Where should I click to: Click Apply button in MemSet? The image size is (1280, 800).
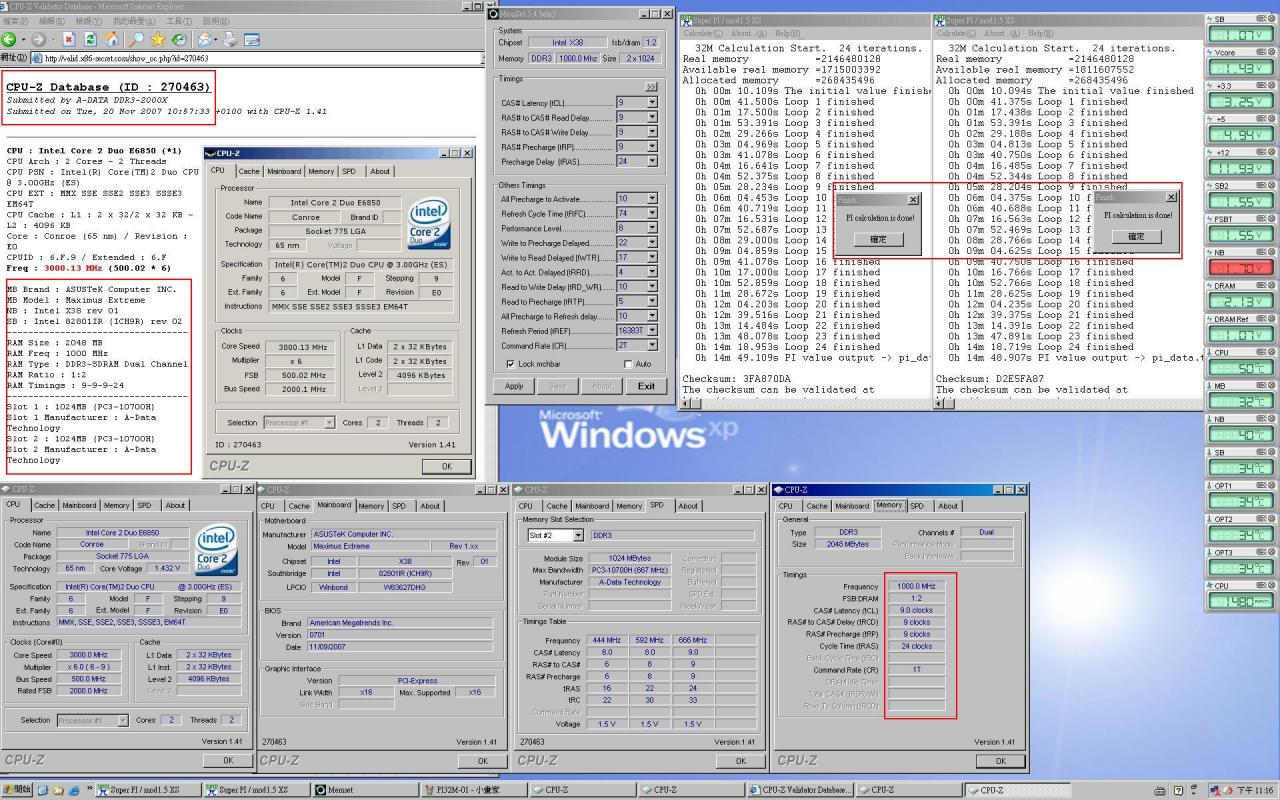point(514,386)
